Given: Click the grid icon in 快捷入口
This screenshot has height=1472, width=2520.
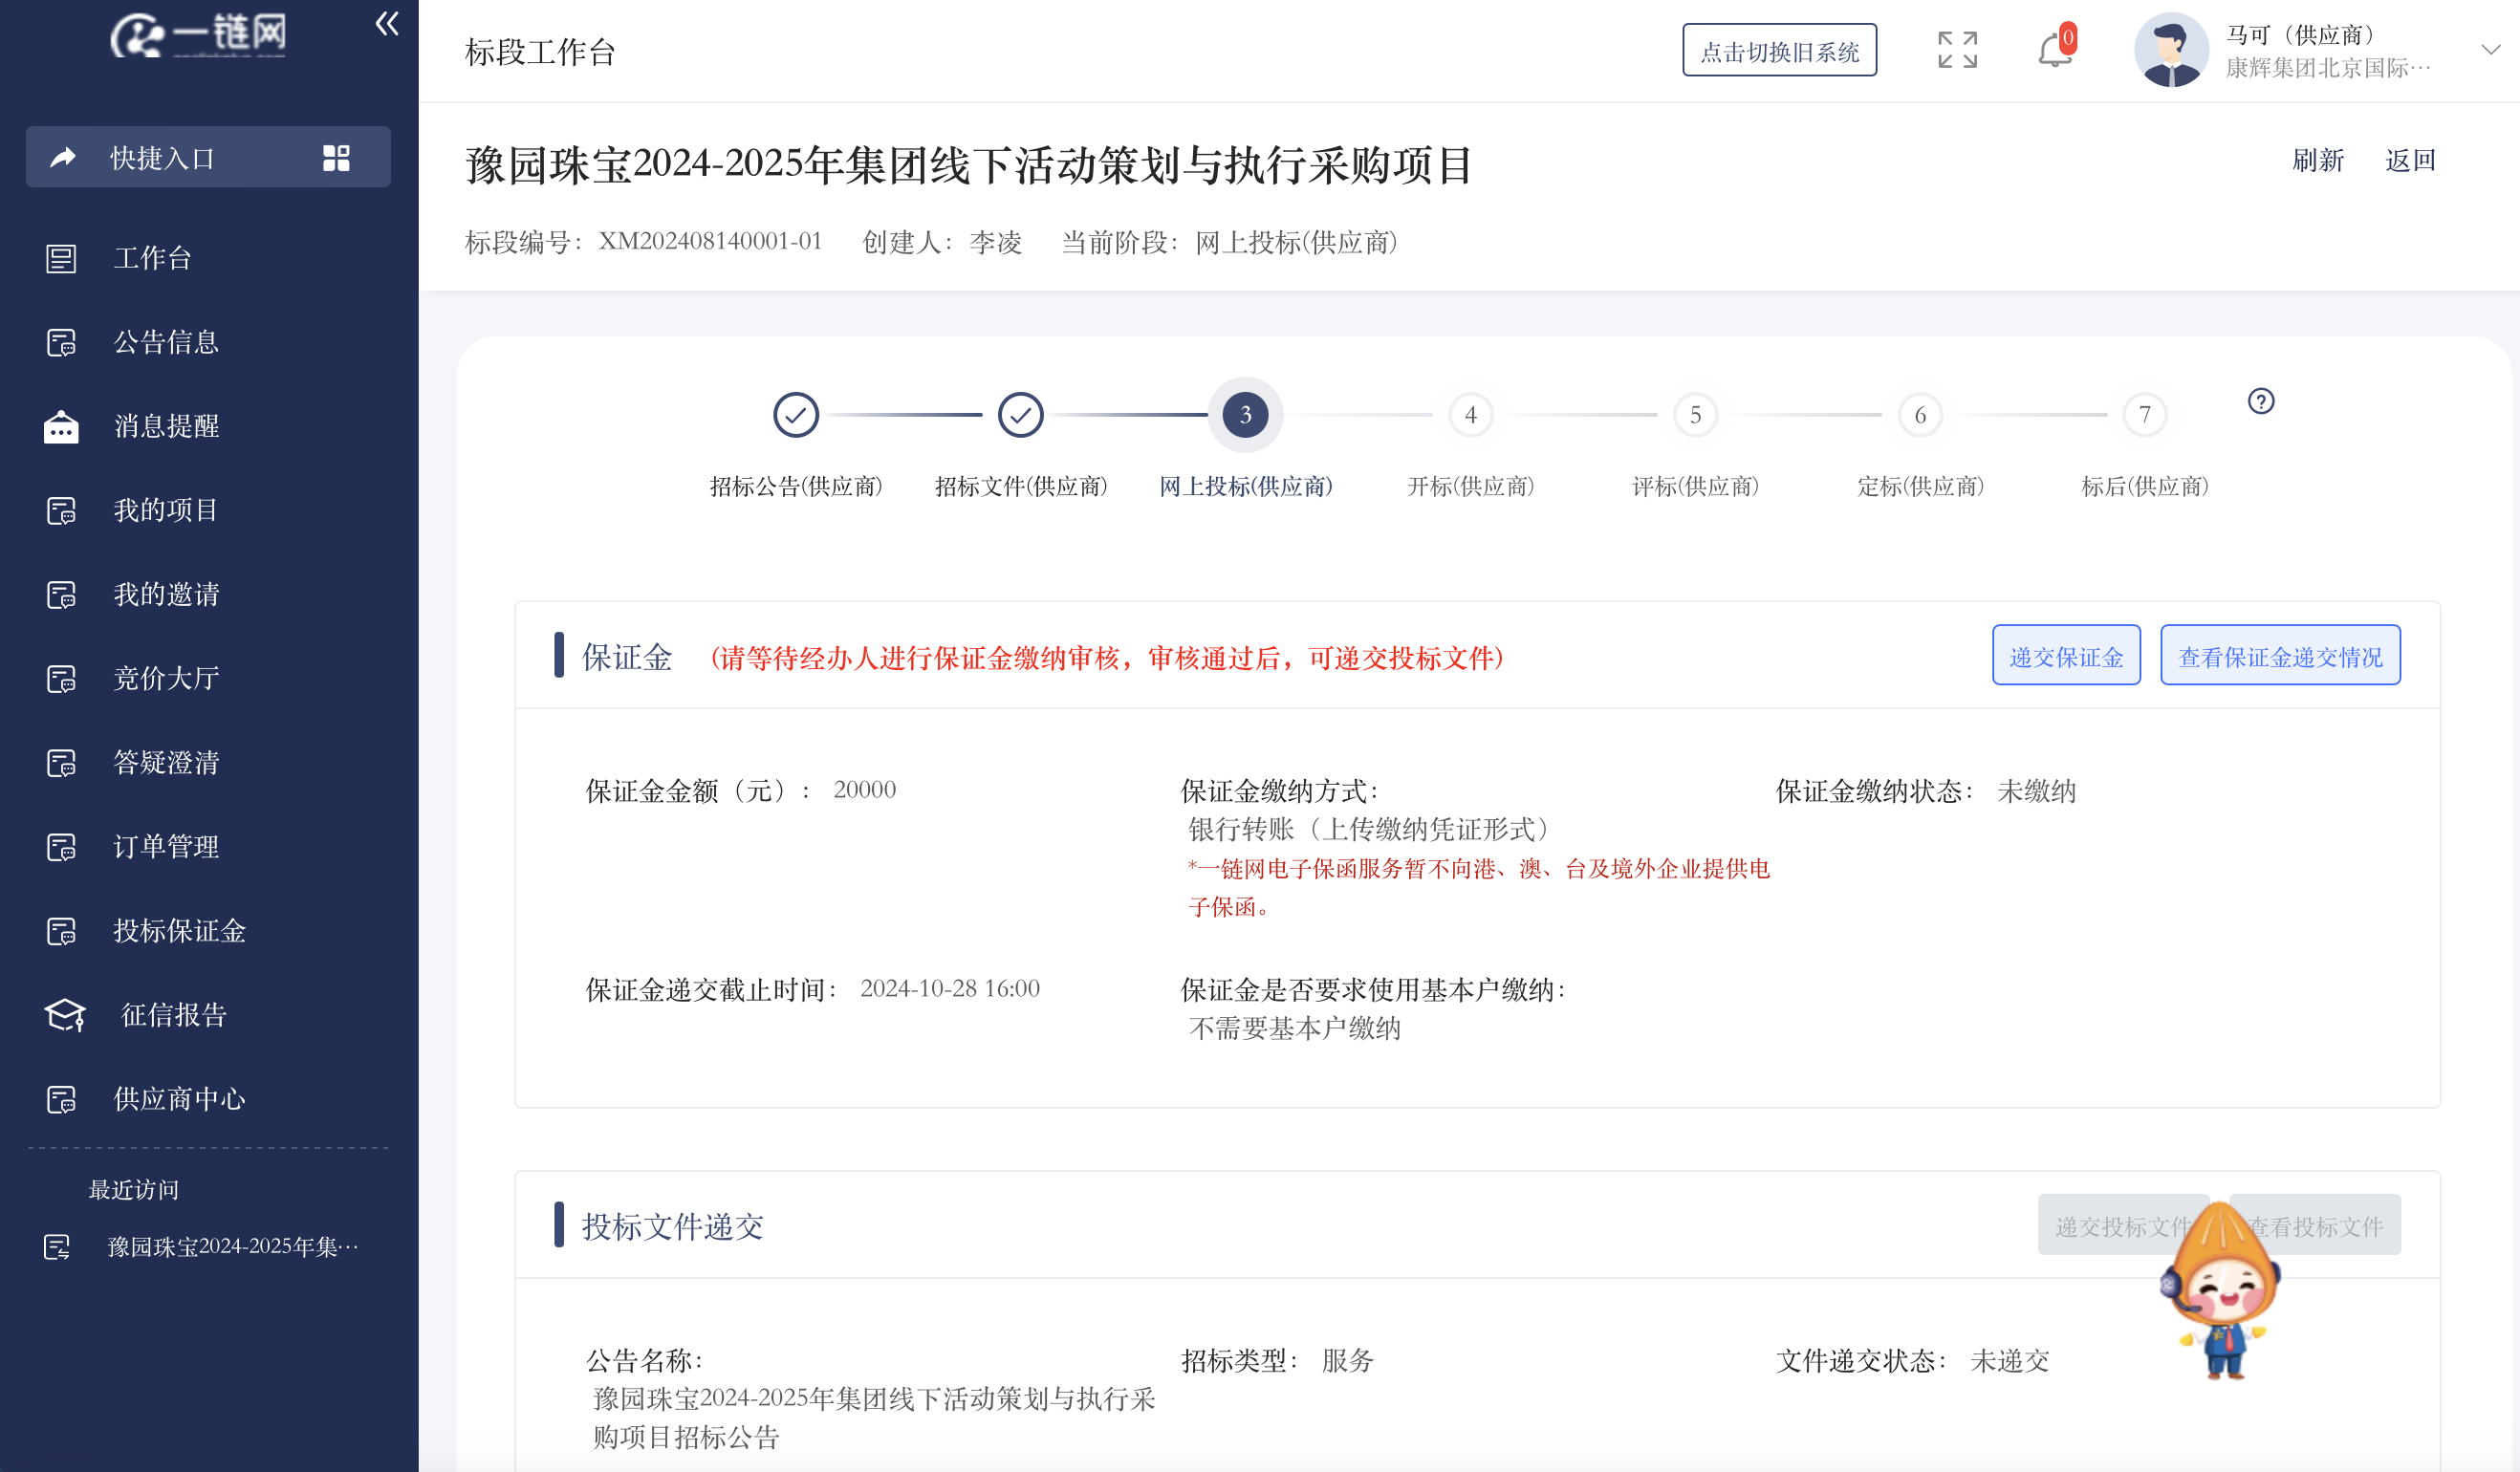Looking at the screenshot, I should (336, 158).
